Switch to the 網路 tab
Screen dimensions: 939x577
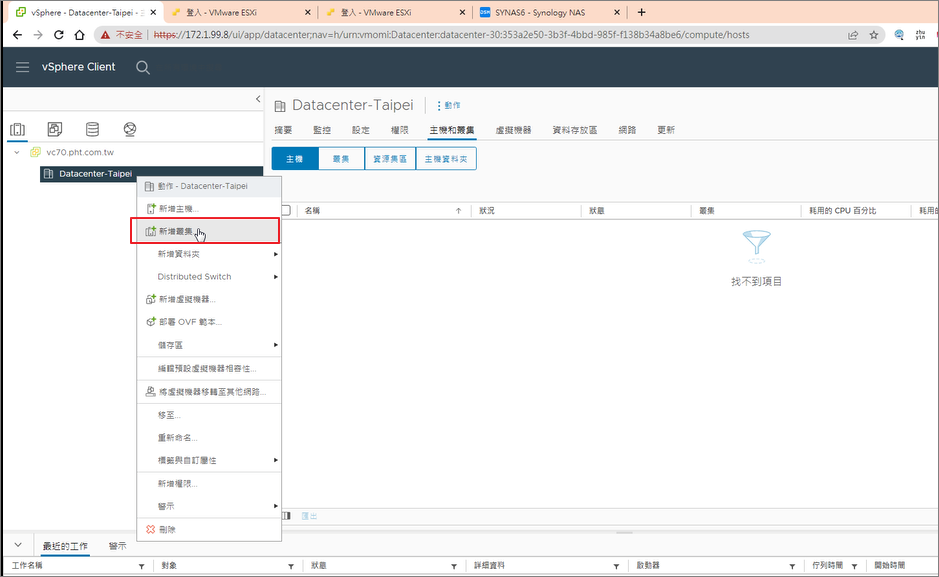click(627, 130)
